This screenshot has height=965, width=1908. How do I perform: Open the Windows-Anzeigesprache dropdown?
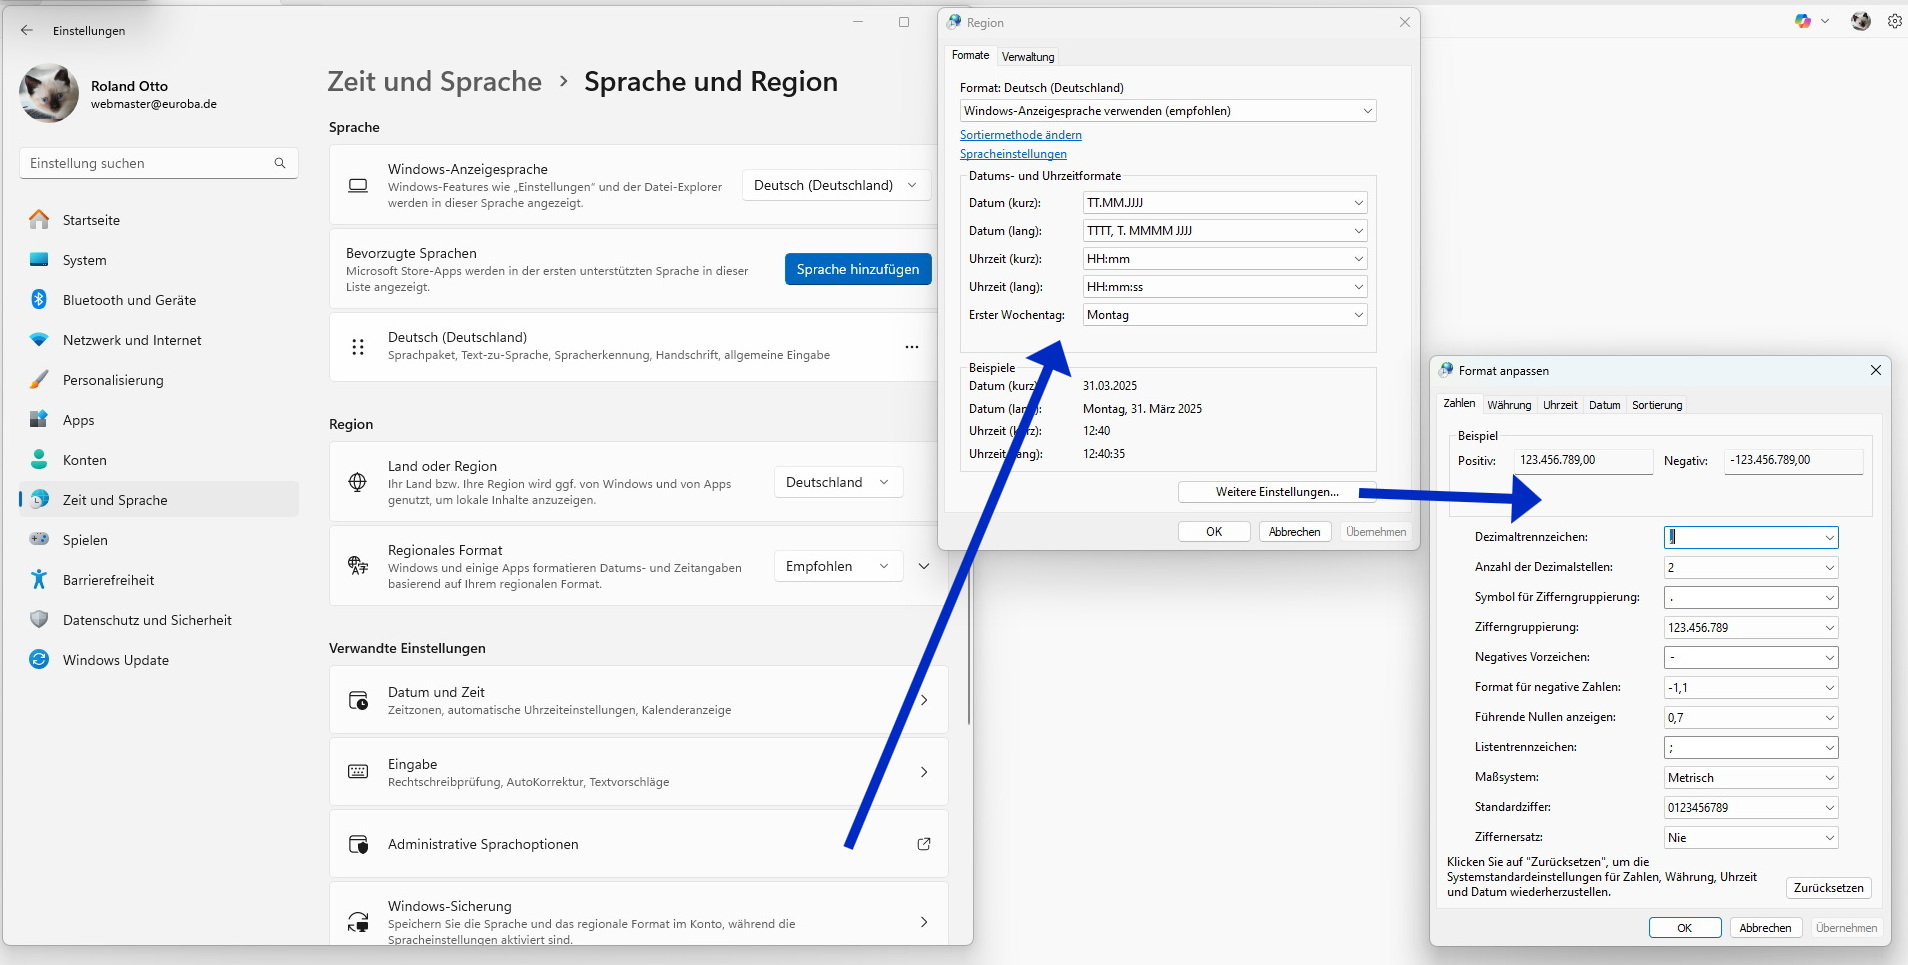tap(836, 185)
